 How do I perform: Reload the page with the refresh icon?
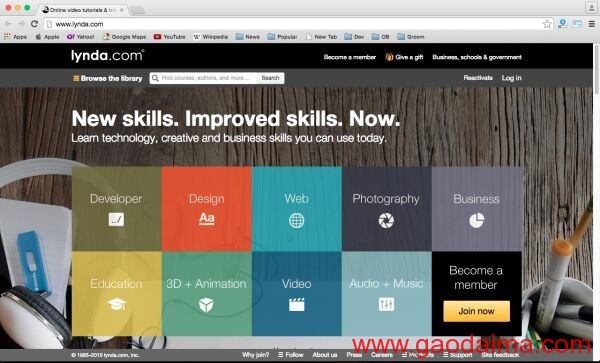point(34,24)
